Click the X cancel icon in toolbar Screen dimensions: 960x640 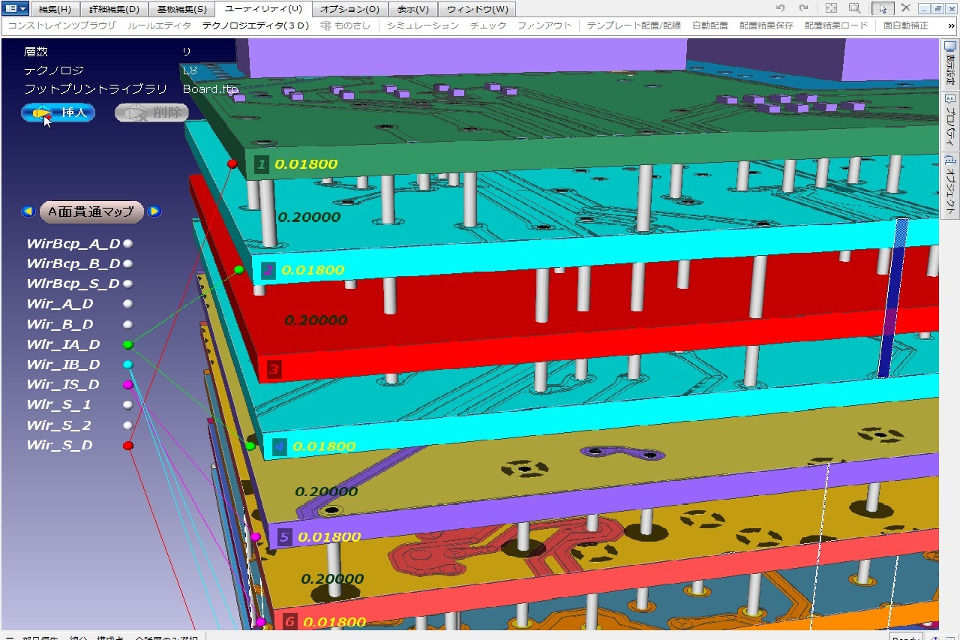(905, 8)
